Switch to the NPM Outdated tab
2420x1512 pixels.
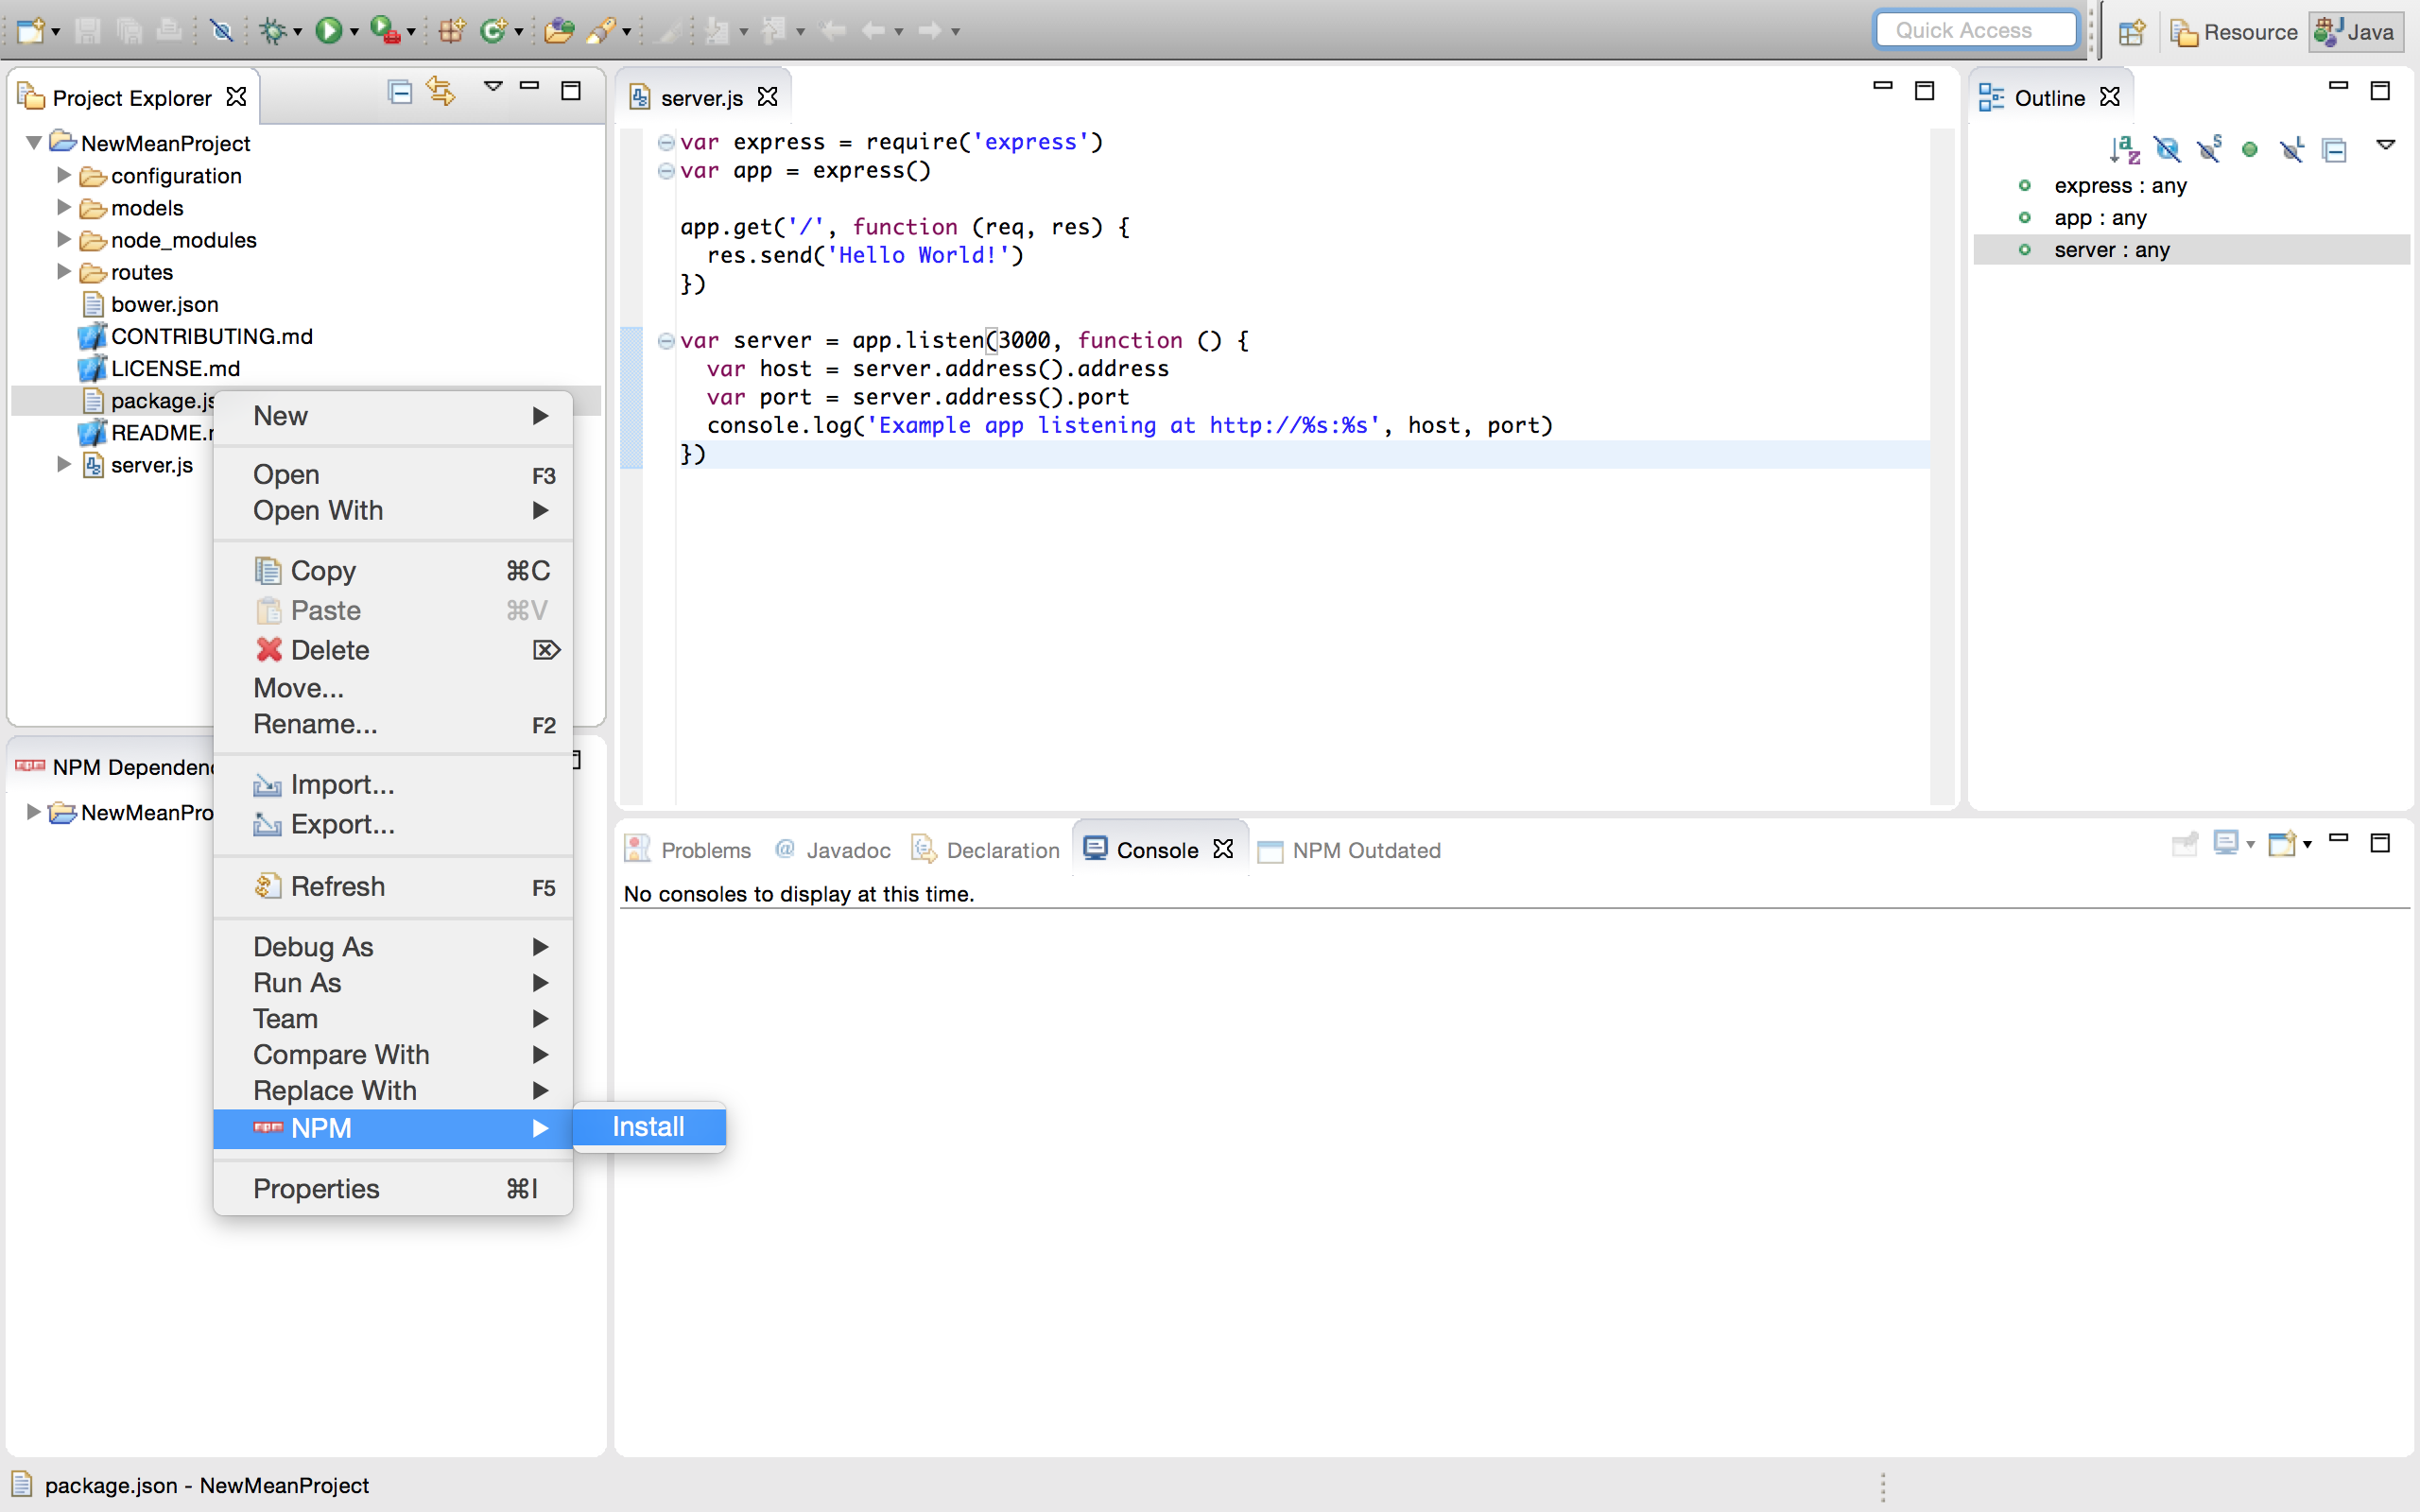pos(1364,850)
